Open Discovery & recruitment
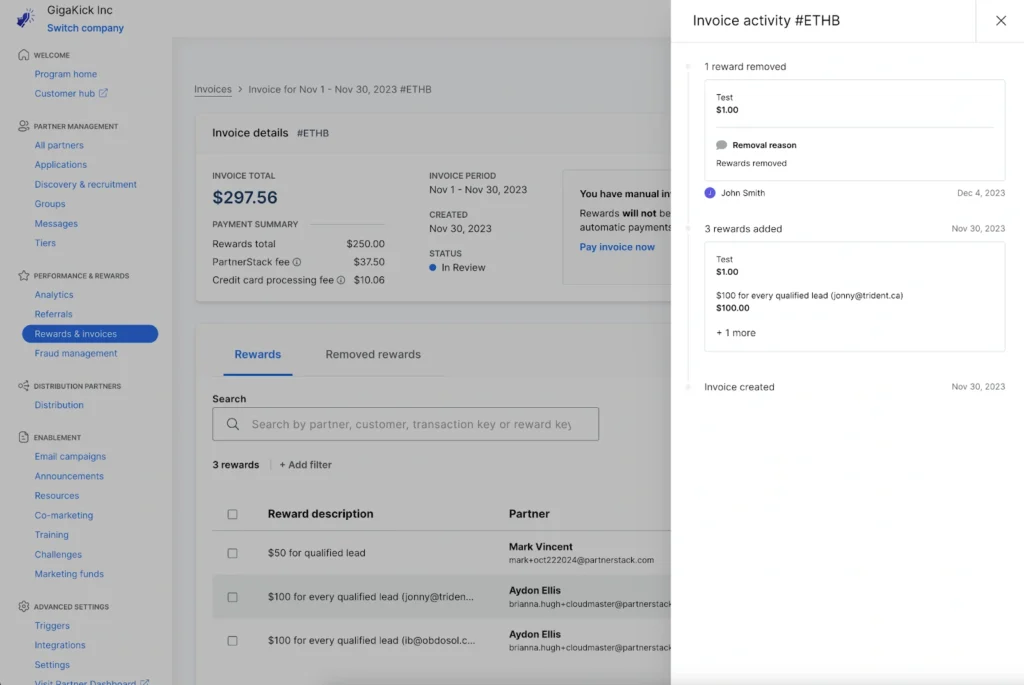The image size is (1024, 685). pyautogui.click(x=86, y=184)
